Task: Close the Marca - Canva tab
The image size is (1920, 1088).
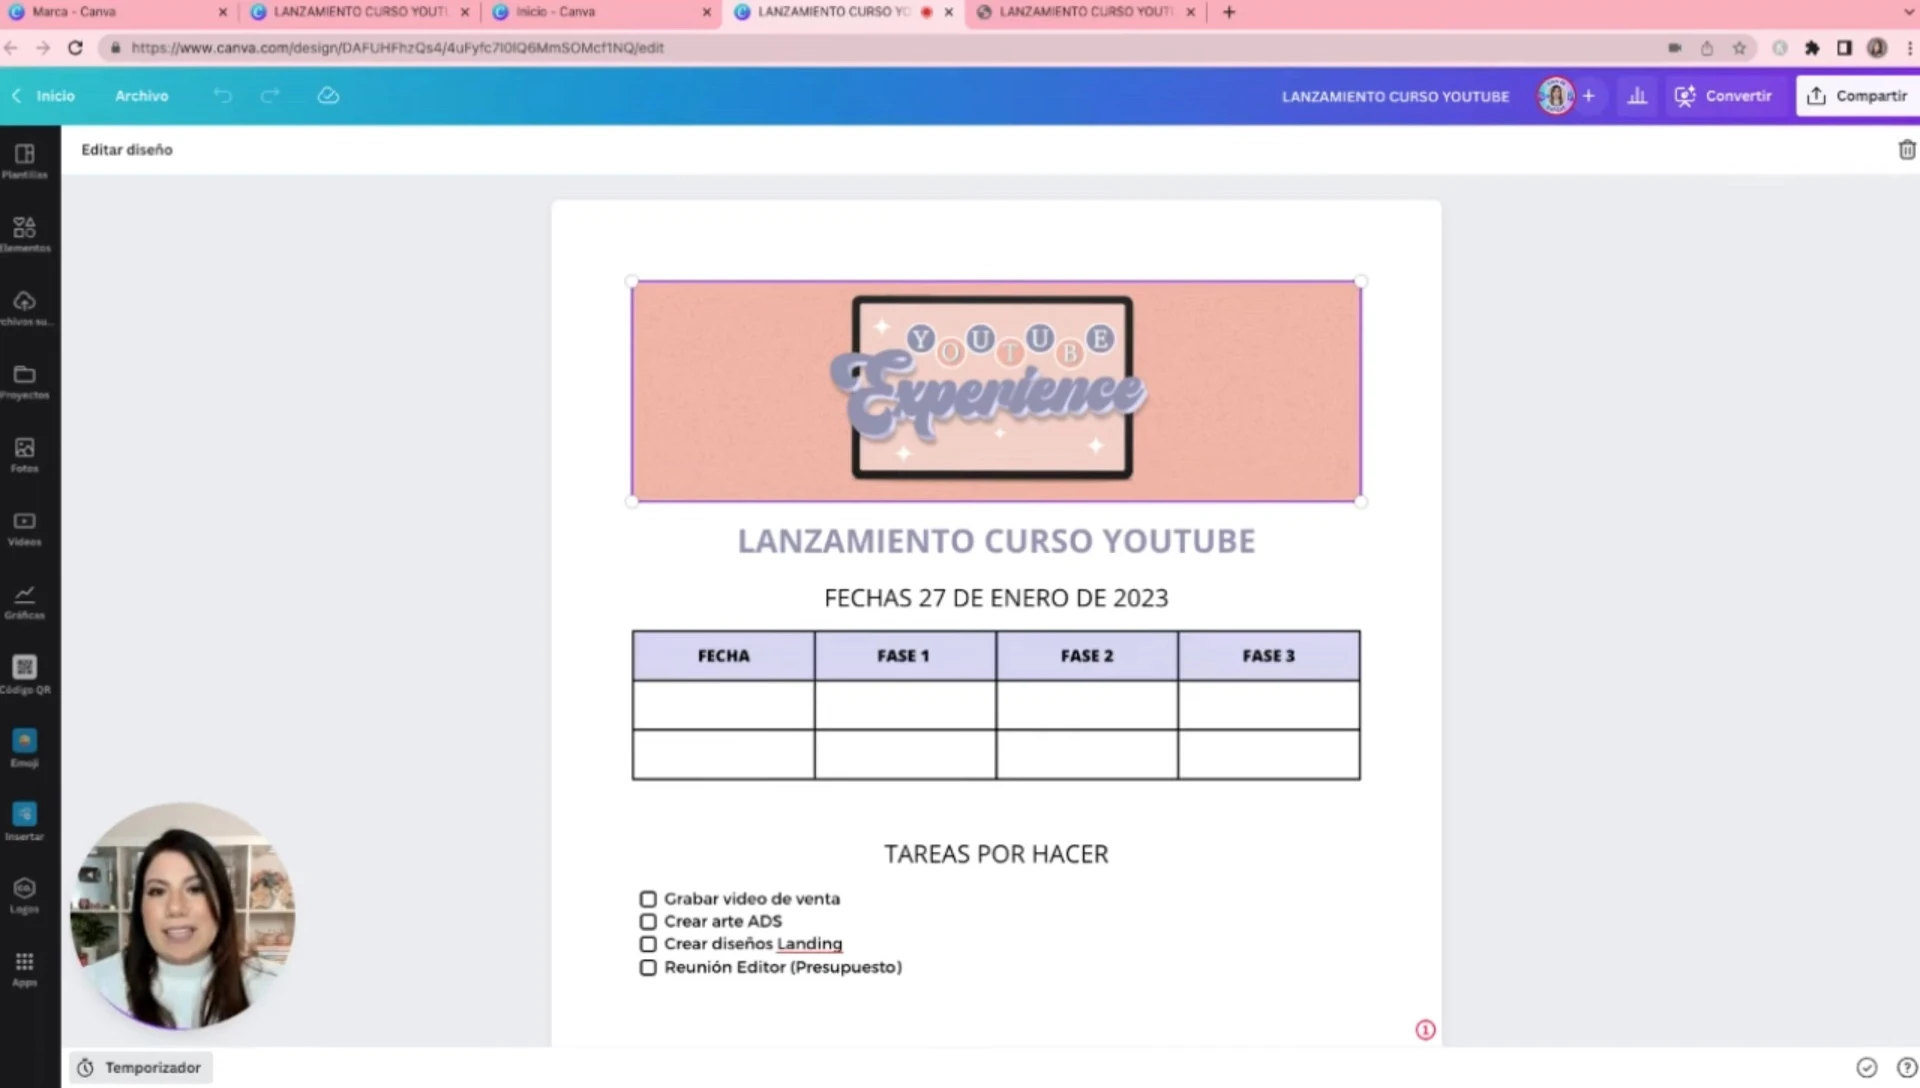Action: [x=222, y=12]
